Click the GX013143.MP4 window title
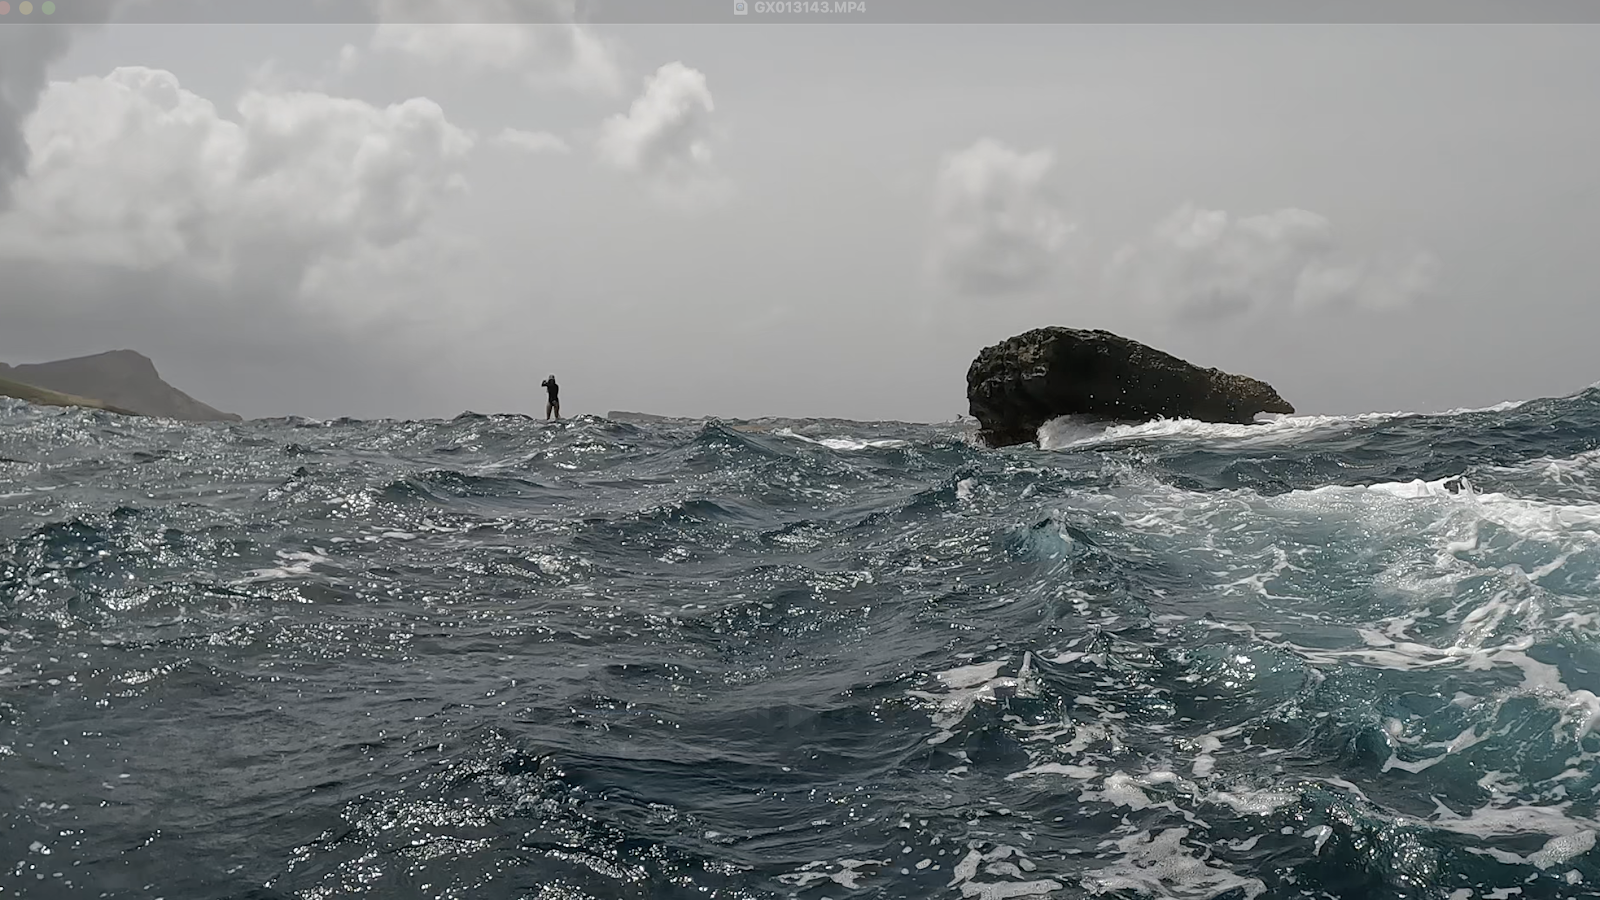This screenshot has height=900, width=1600. tap(810, 7)
